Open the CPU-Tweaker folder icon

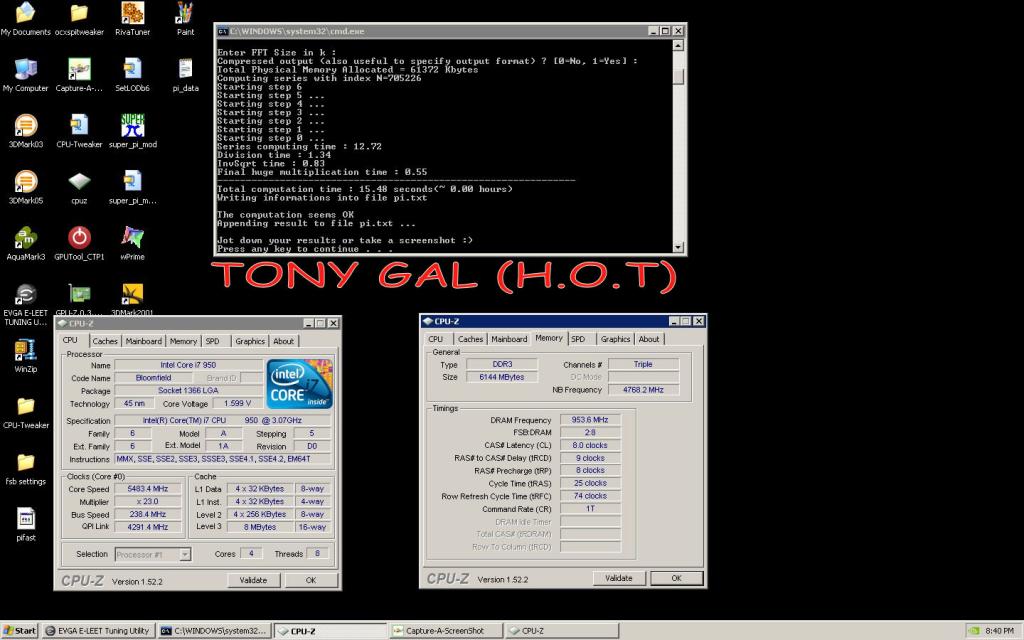(x=25, y=412)
